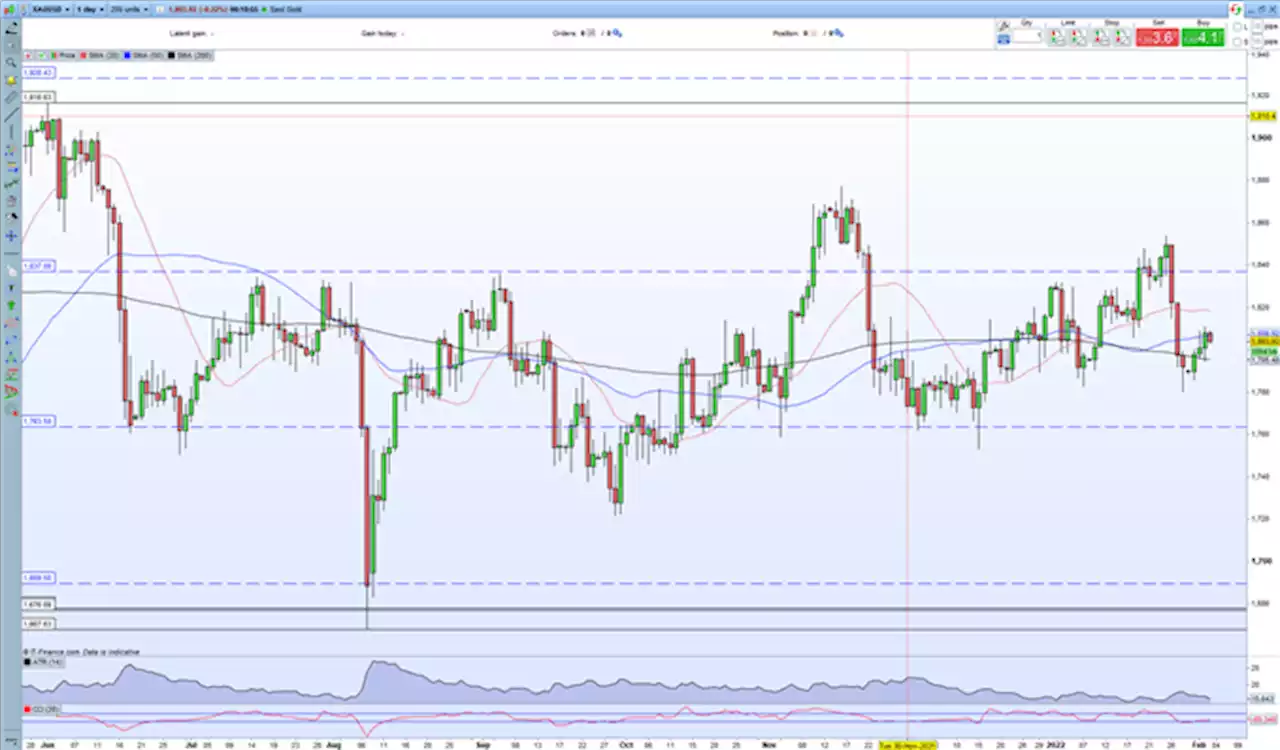Click the black SMA (200) legend swatch
This screenshot has height=750, width=1280.
[x=171, y=55]
